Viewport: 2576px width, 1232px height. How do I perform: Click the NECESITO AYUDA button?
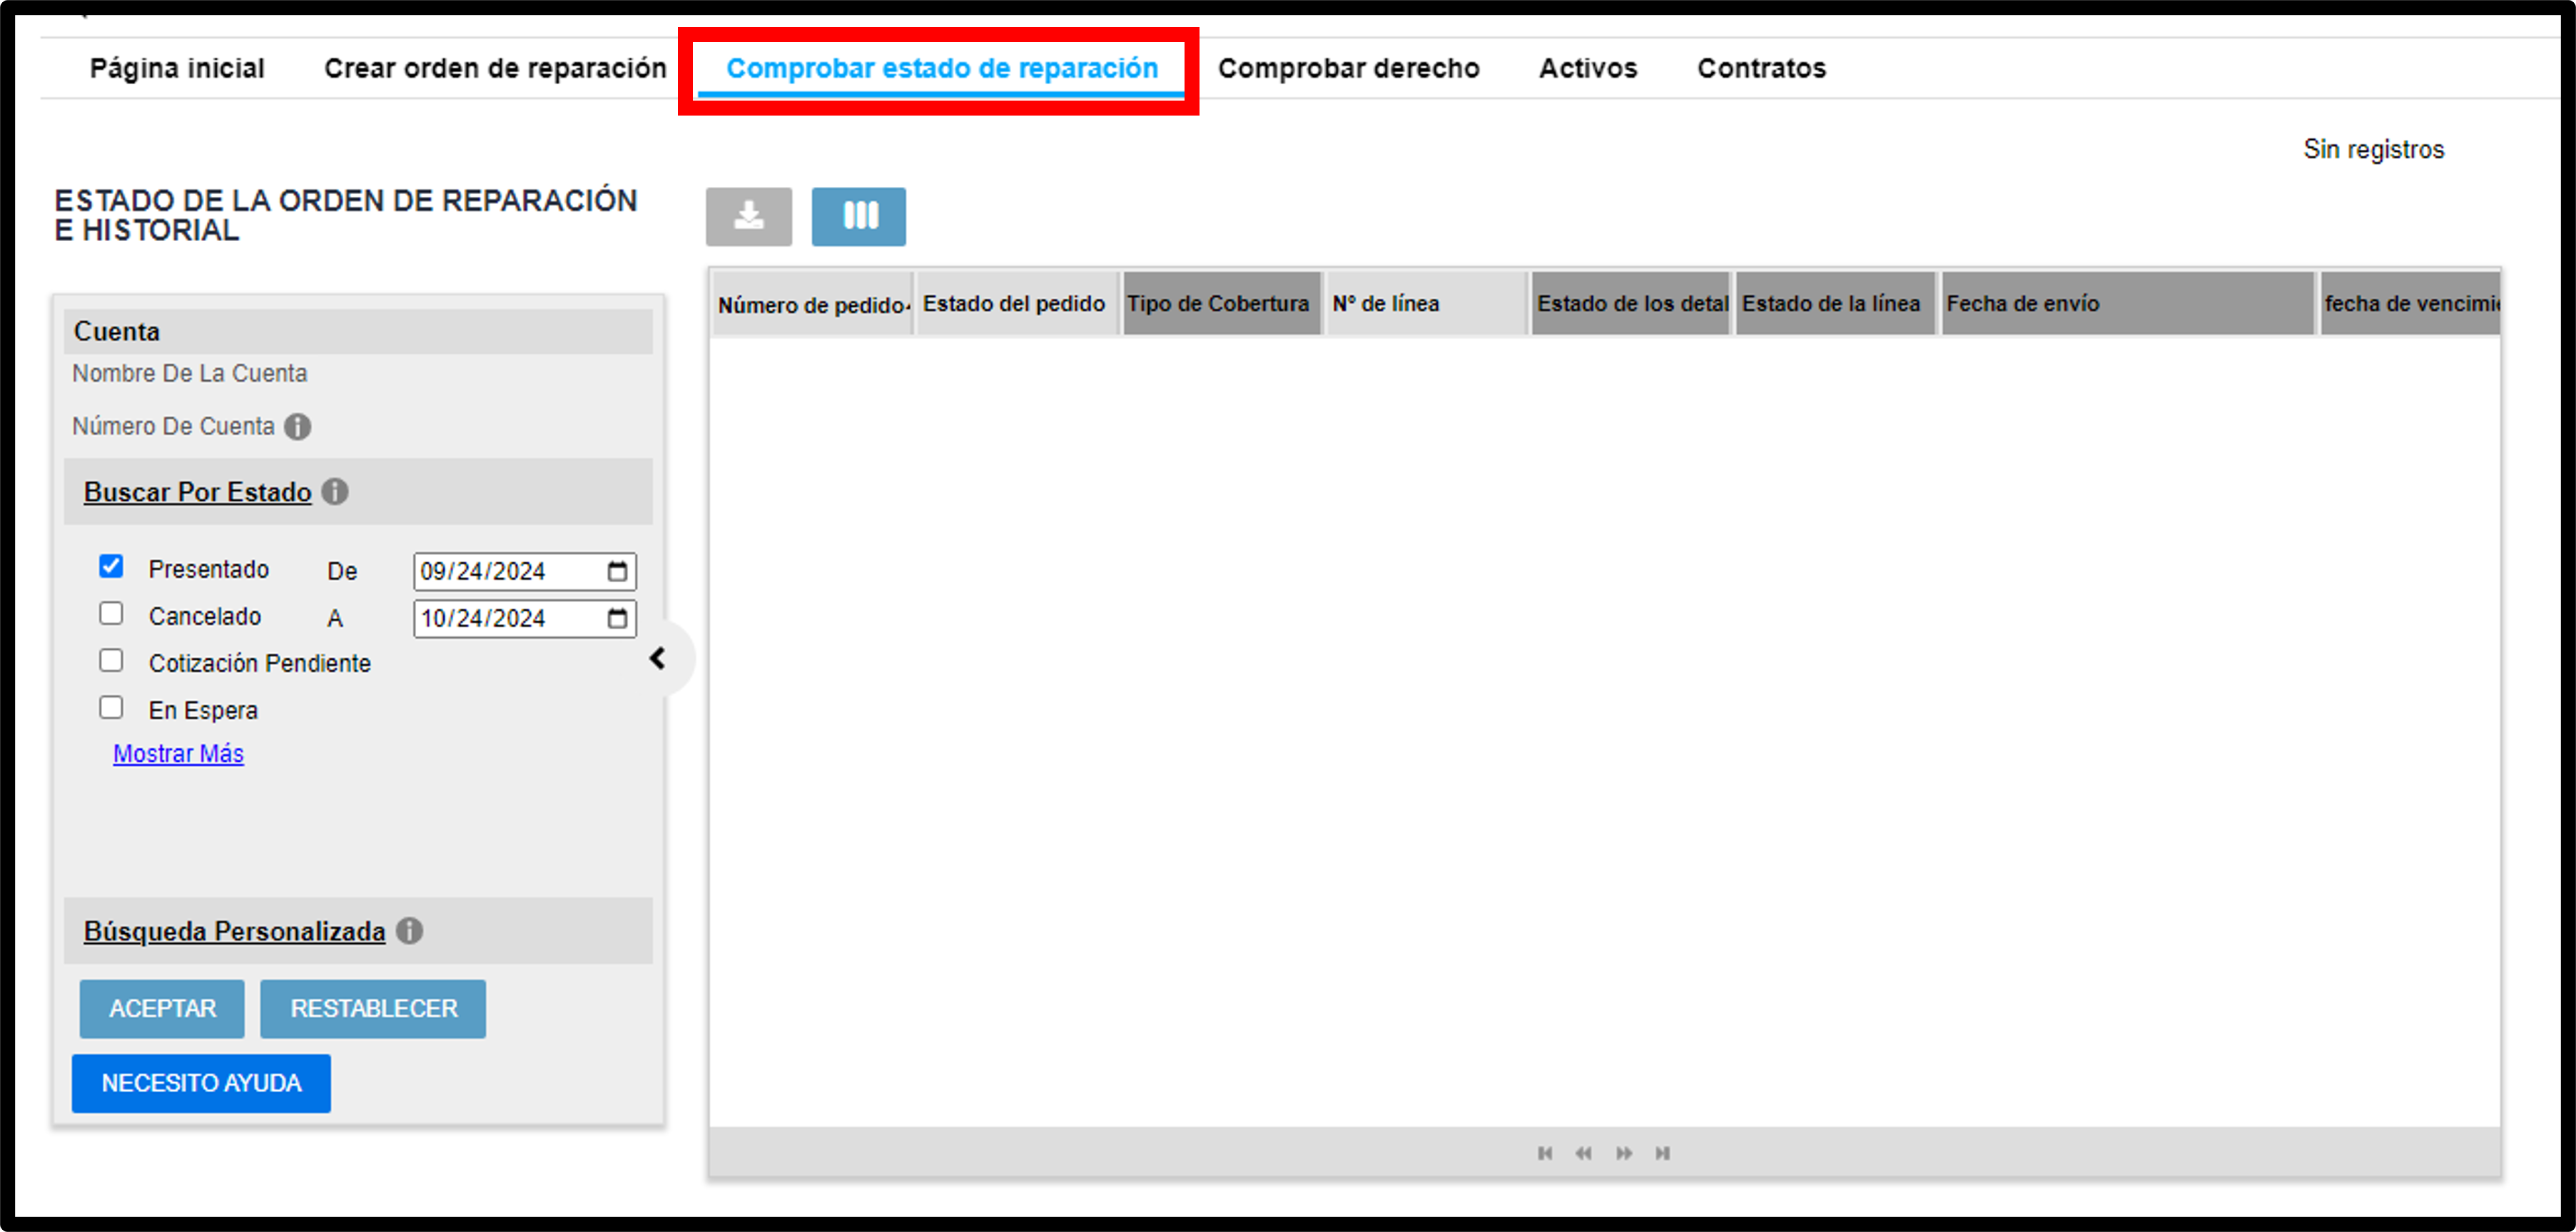tap(201, 1083)
